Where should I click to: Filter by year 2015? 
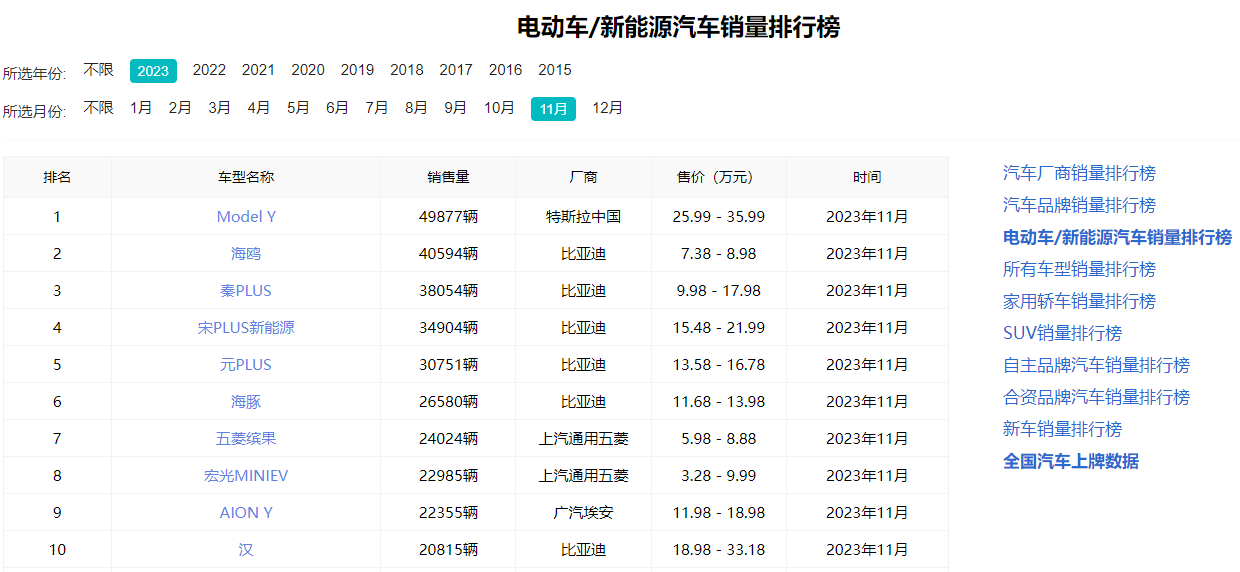click(555, 70)
